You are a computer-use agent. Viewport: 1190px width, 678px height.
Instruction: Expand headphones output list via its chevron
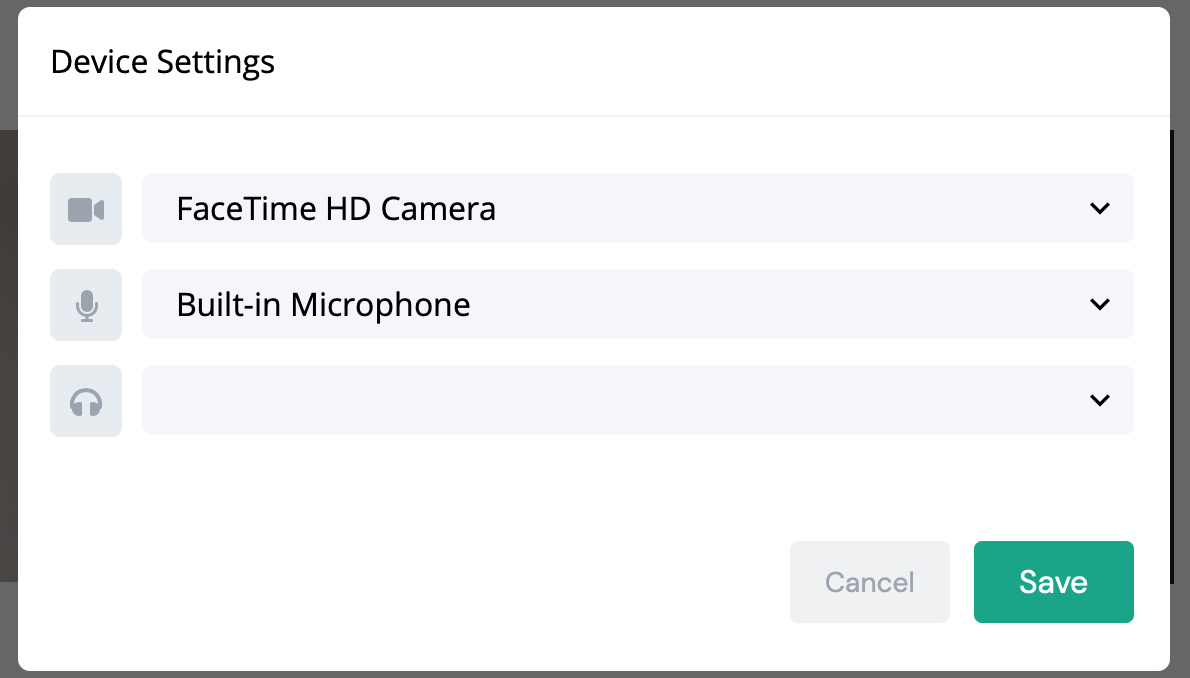point(1100,401)
